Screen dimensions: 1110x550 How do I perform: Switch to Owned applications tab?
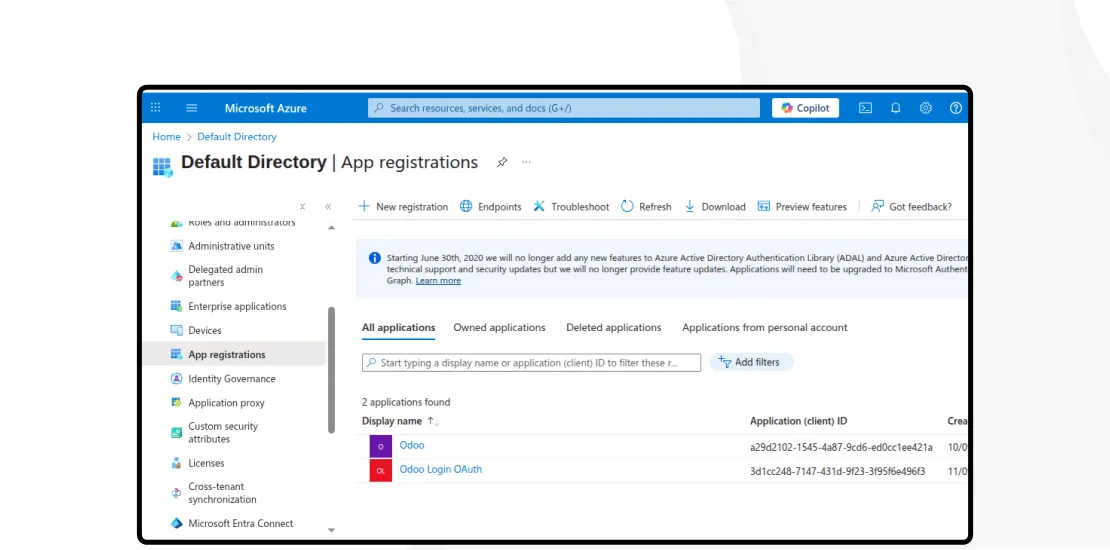coord(499,328)
